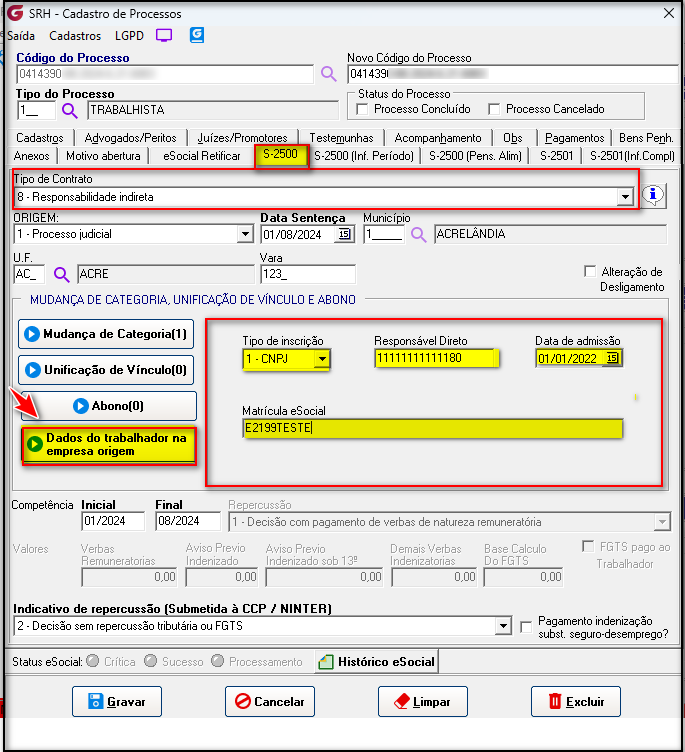Select the Processamento status radio button

(218, 661)
